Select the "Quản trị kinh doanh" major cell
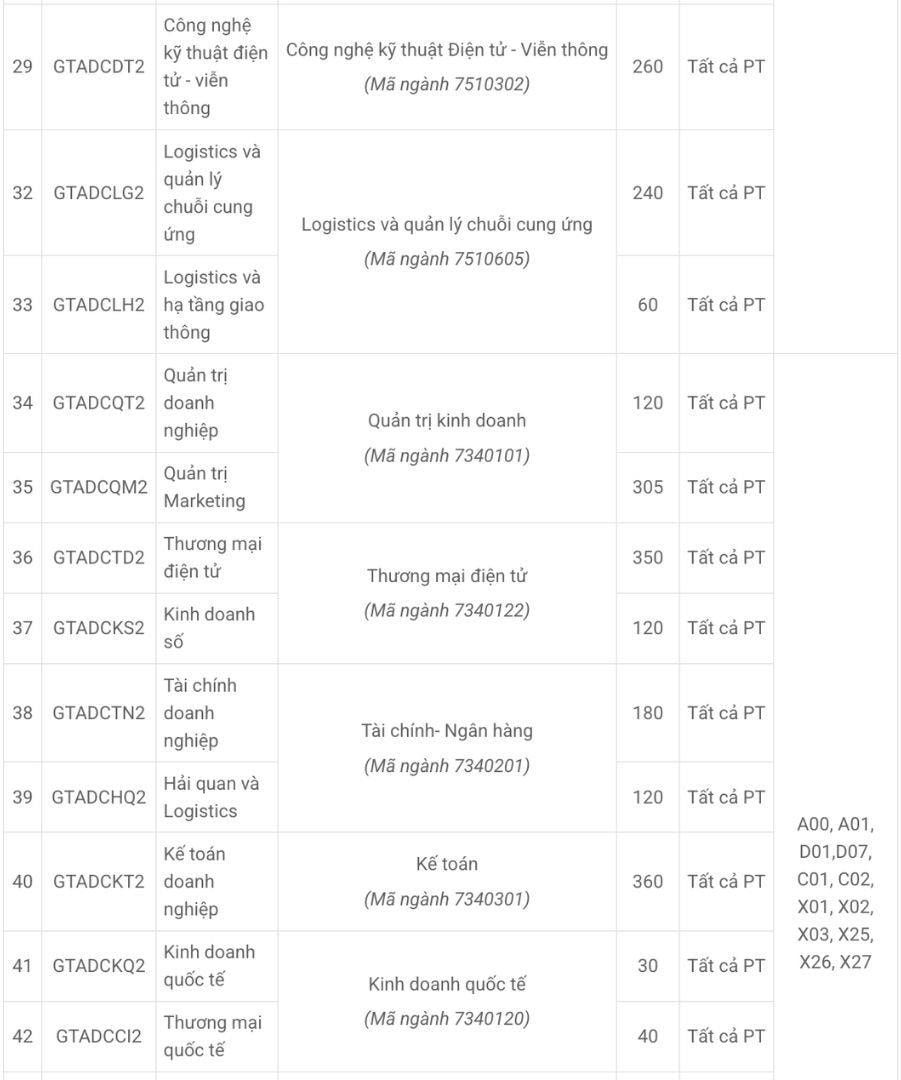This screenshot has width=901, height=1080. (x=446, y=437)
